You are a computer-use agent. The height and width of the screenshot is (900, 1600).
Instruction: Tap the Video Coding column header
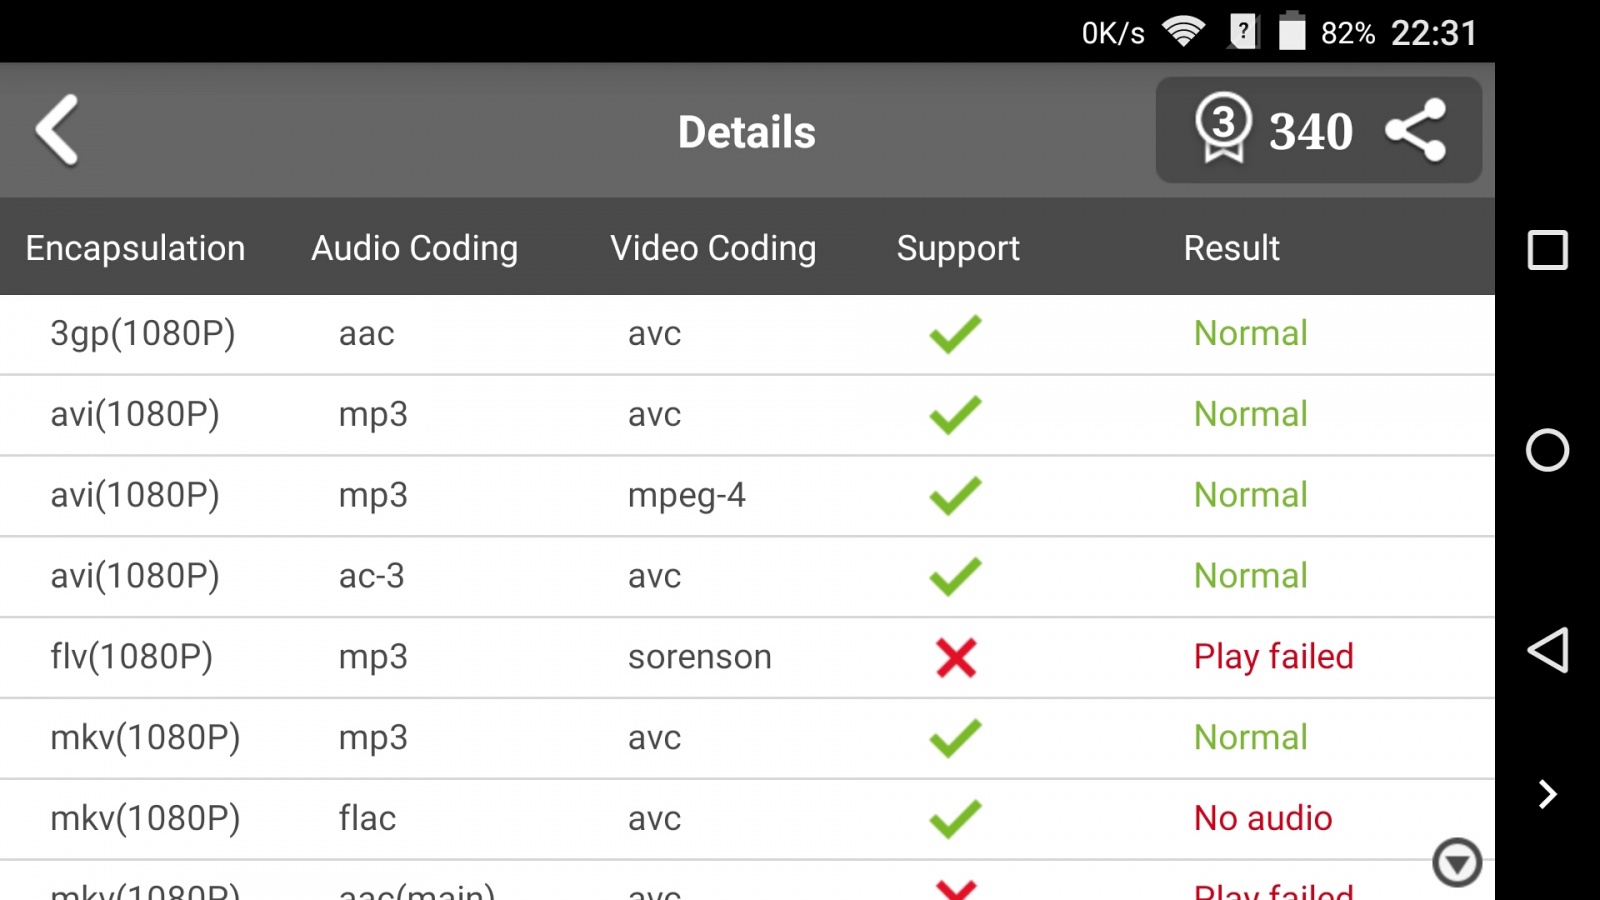[713, 248]
